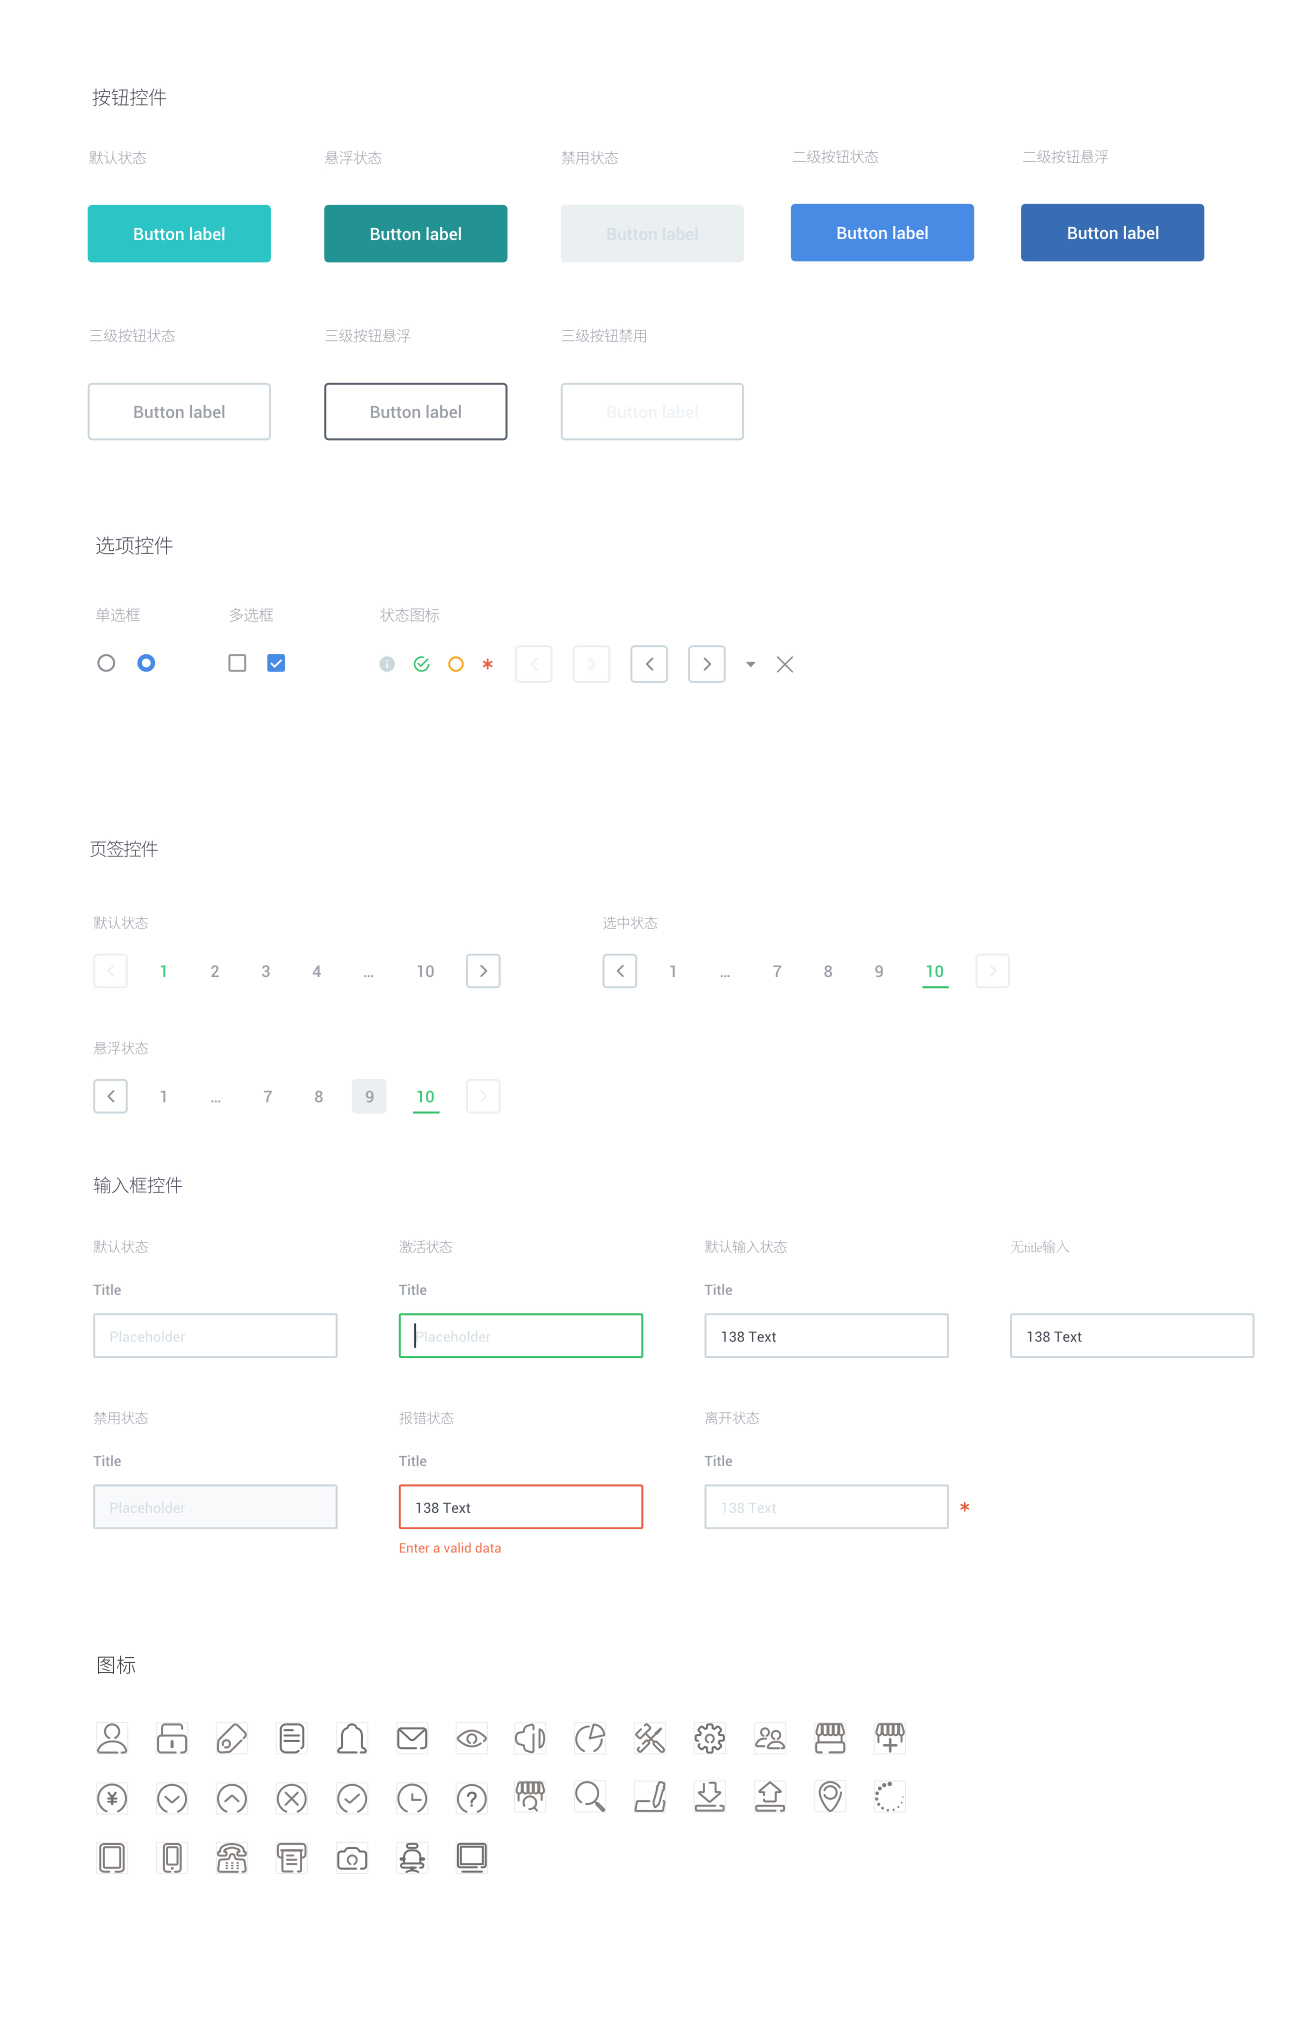
Task: Click the camera icon
Action: (352, 1858)
